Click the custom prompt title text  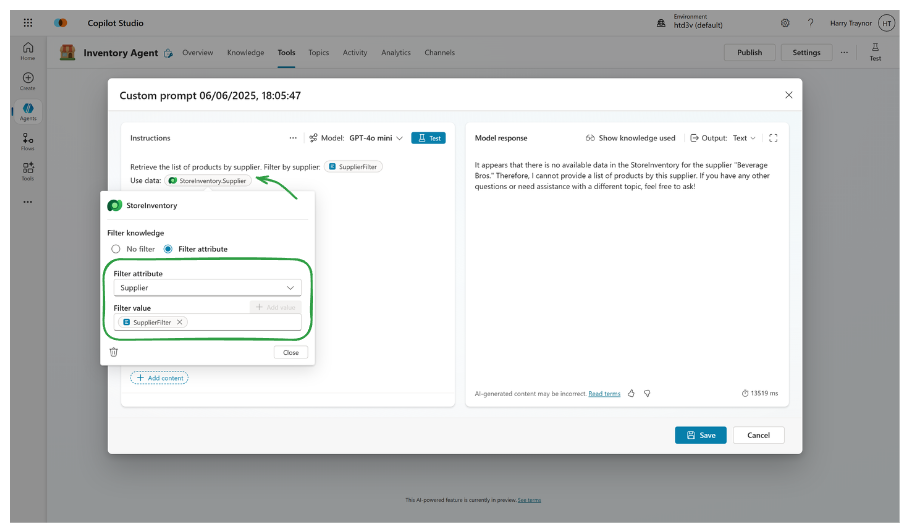pos(210,96)
